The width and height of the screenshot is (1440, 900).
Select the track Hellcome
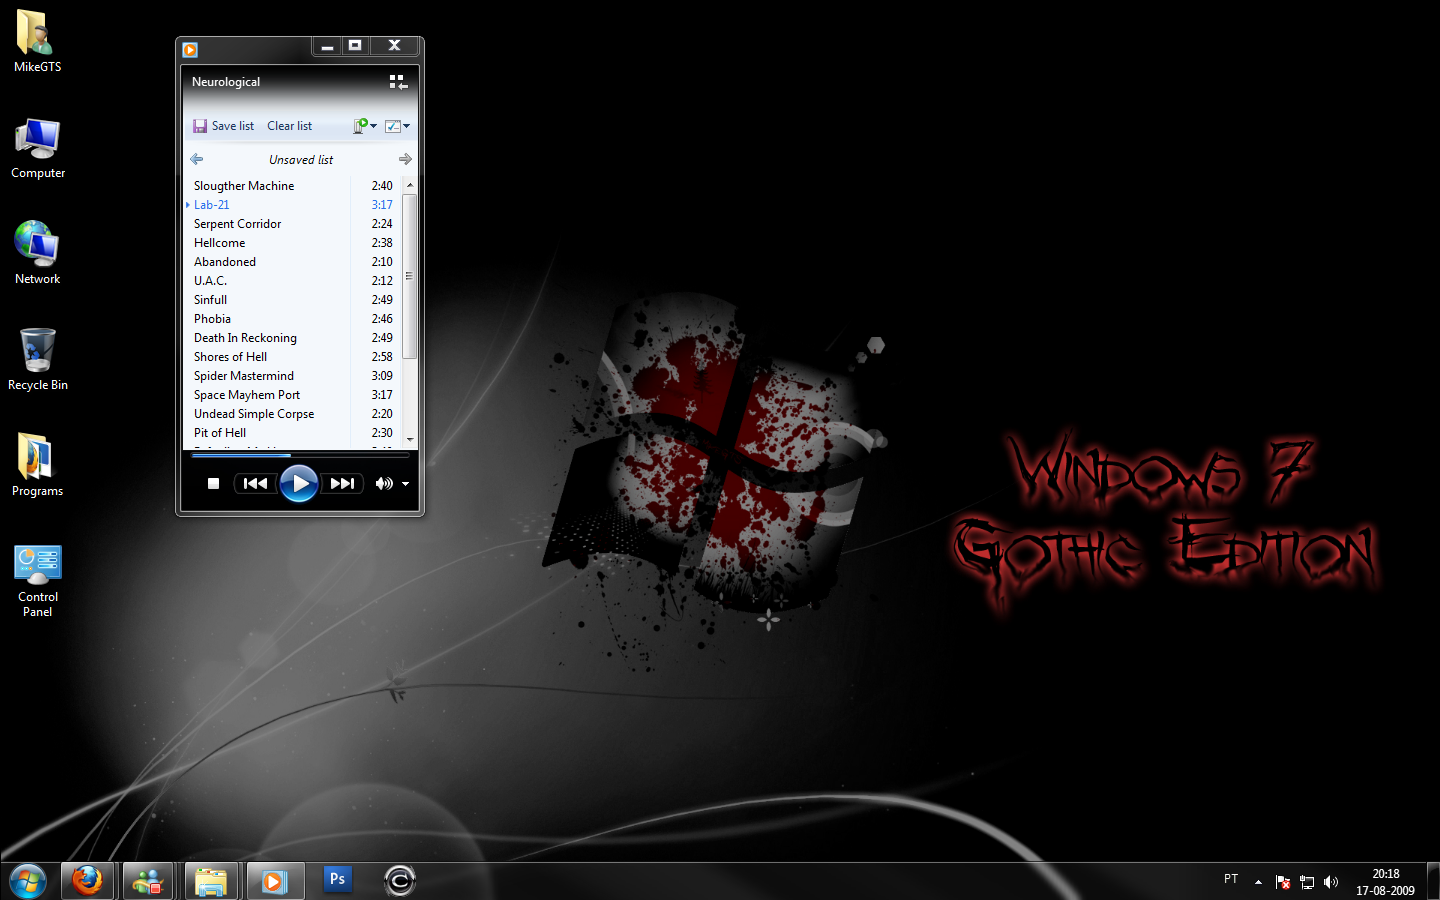[x=219, y=243]
